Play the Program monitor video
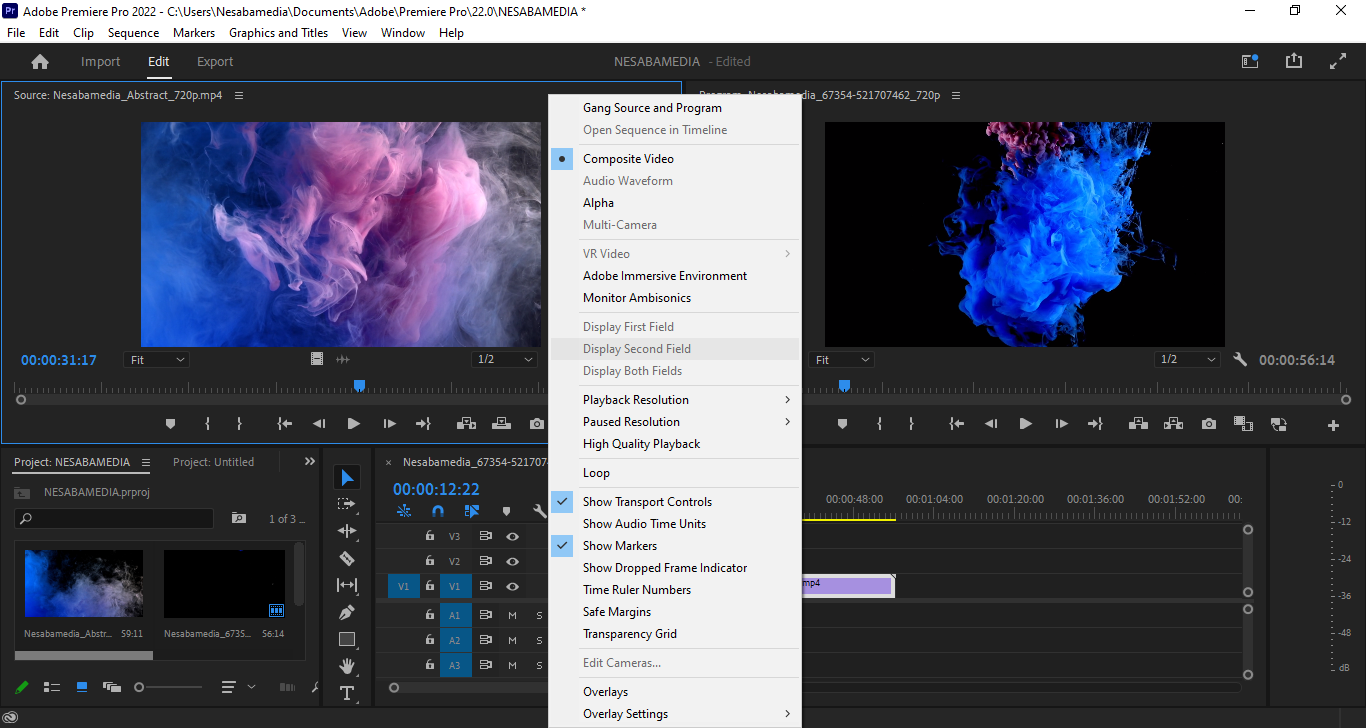 [x=1025, y=424]
